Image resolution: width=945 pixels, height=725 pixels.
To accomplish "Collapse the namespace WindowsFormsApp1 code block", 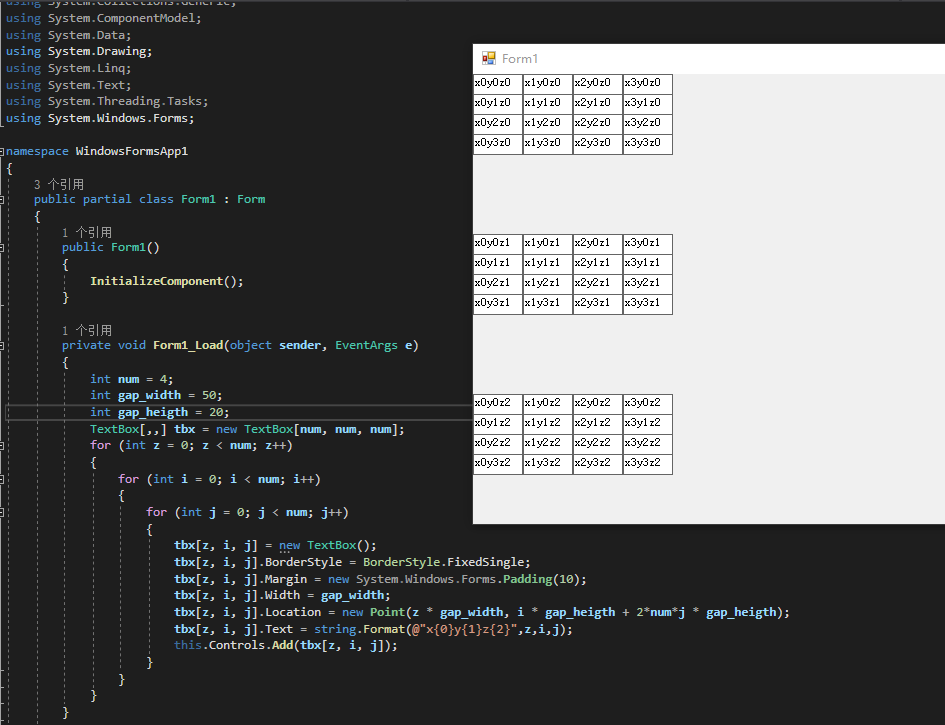I will (x=2, y=152).
